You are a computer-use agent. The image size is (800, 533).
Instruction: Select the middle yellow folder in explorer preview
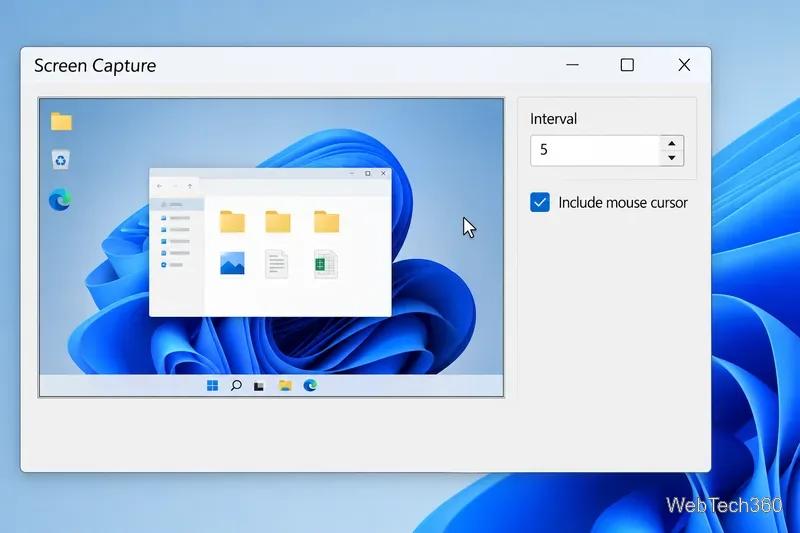click(278, 222)
